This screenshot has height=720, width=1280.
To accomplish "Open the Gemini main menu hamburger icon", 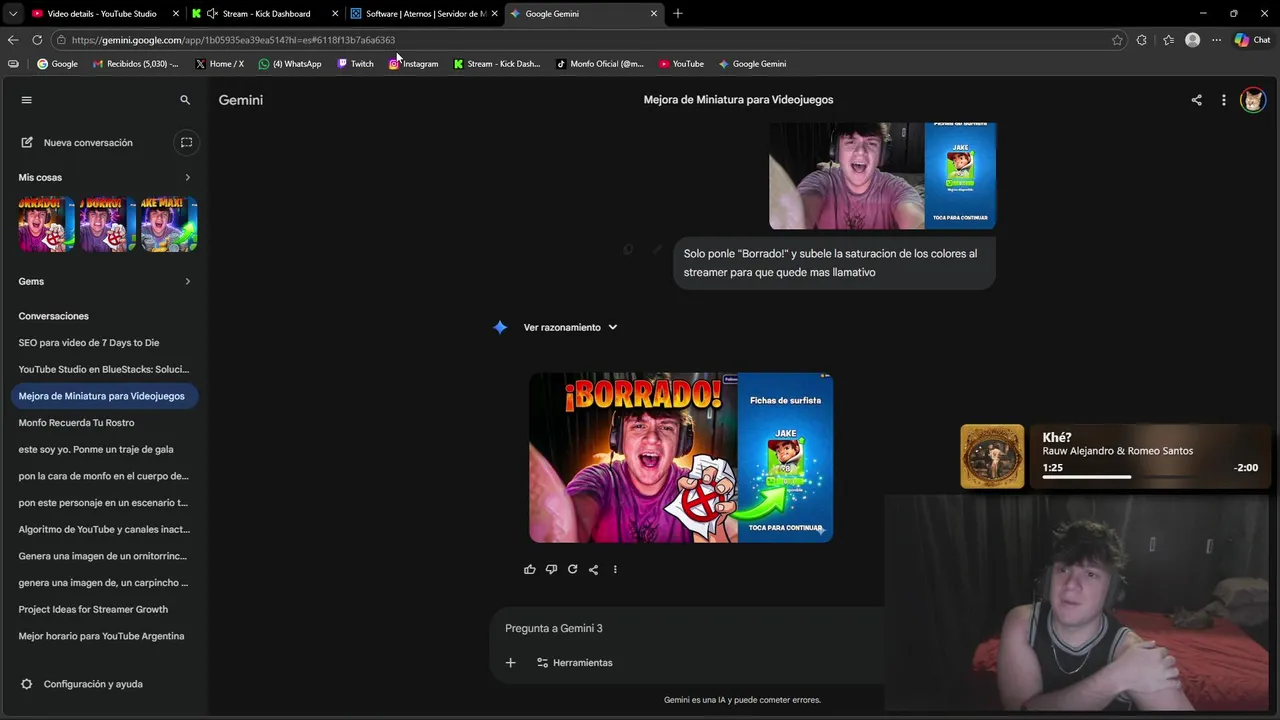I will pos(27,100).
